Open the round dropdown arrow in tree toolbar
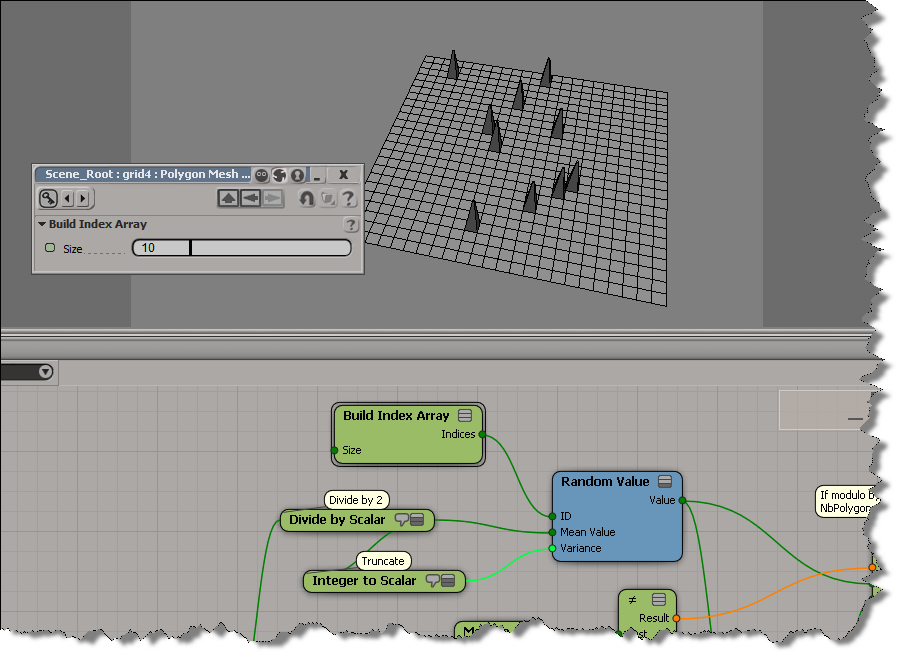 45,372
